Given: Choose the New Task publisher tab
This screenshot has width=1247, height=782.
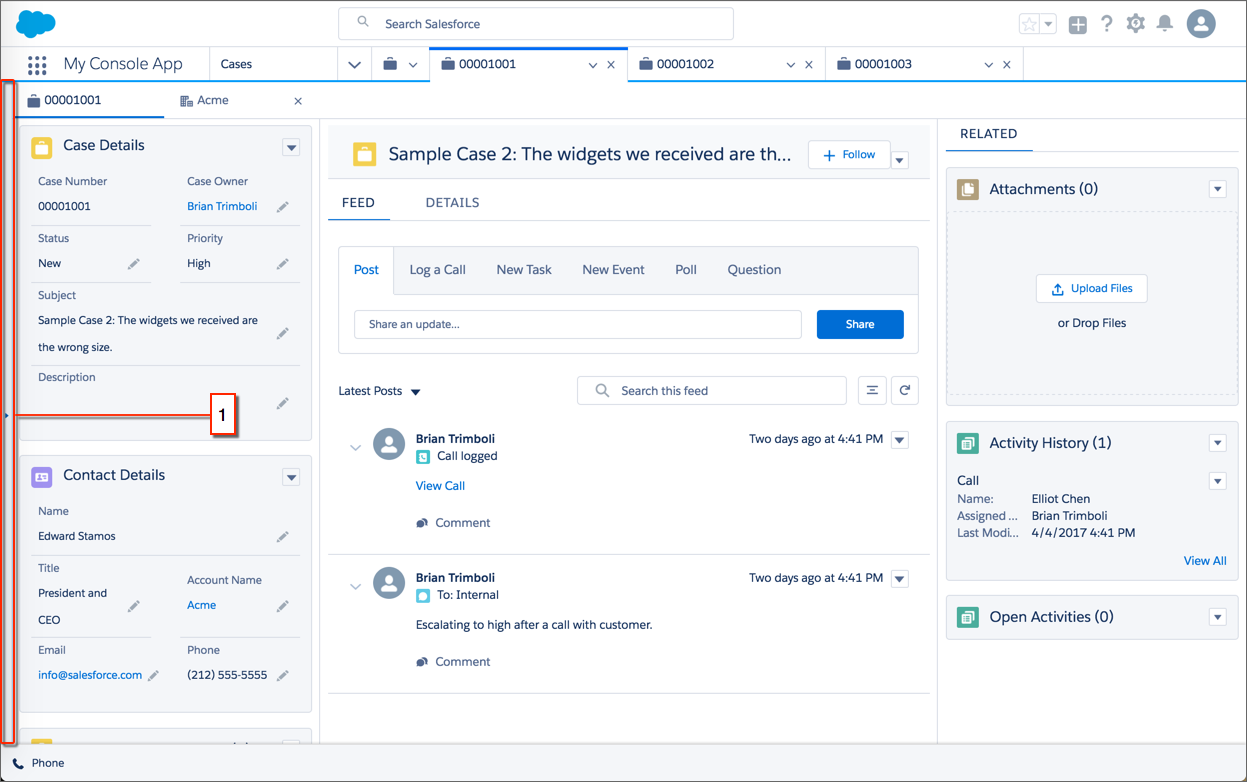Looking at the screenshot, I should (524, 270).
